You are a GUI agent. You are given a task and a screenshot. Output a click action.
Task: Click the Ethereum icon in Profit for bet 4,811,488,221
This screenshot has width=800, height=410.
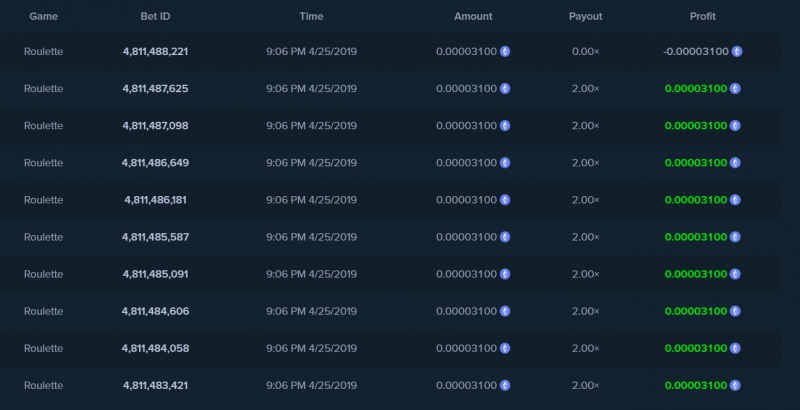(737, 52)
